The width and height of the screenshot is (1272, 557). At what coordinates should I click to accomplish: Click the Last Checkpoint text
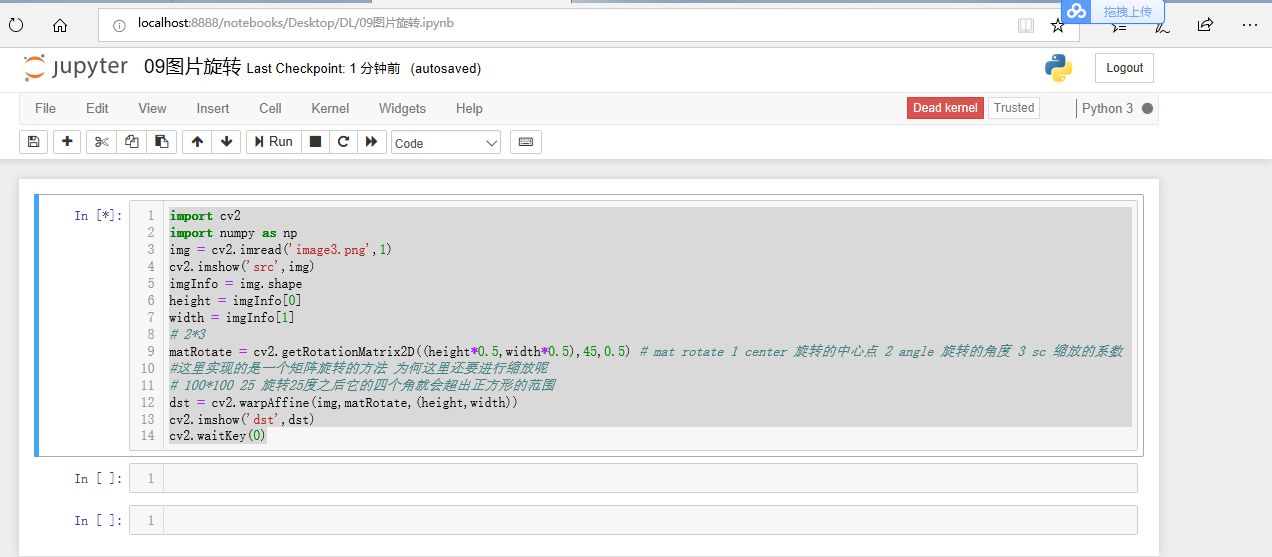(324, 68)
